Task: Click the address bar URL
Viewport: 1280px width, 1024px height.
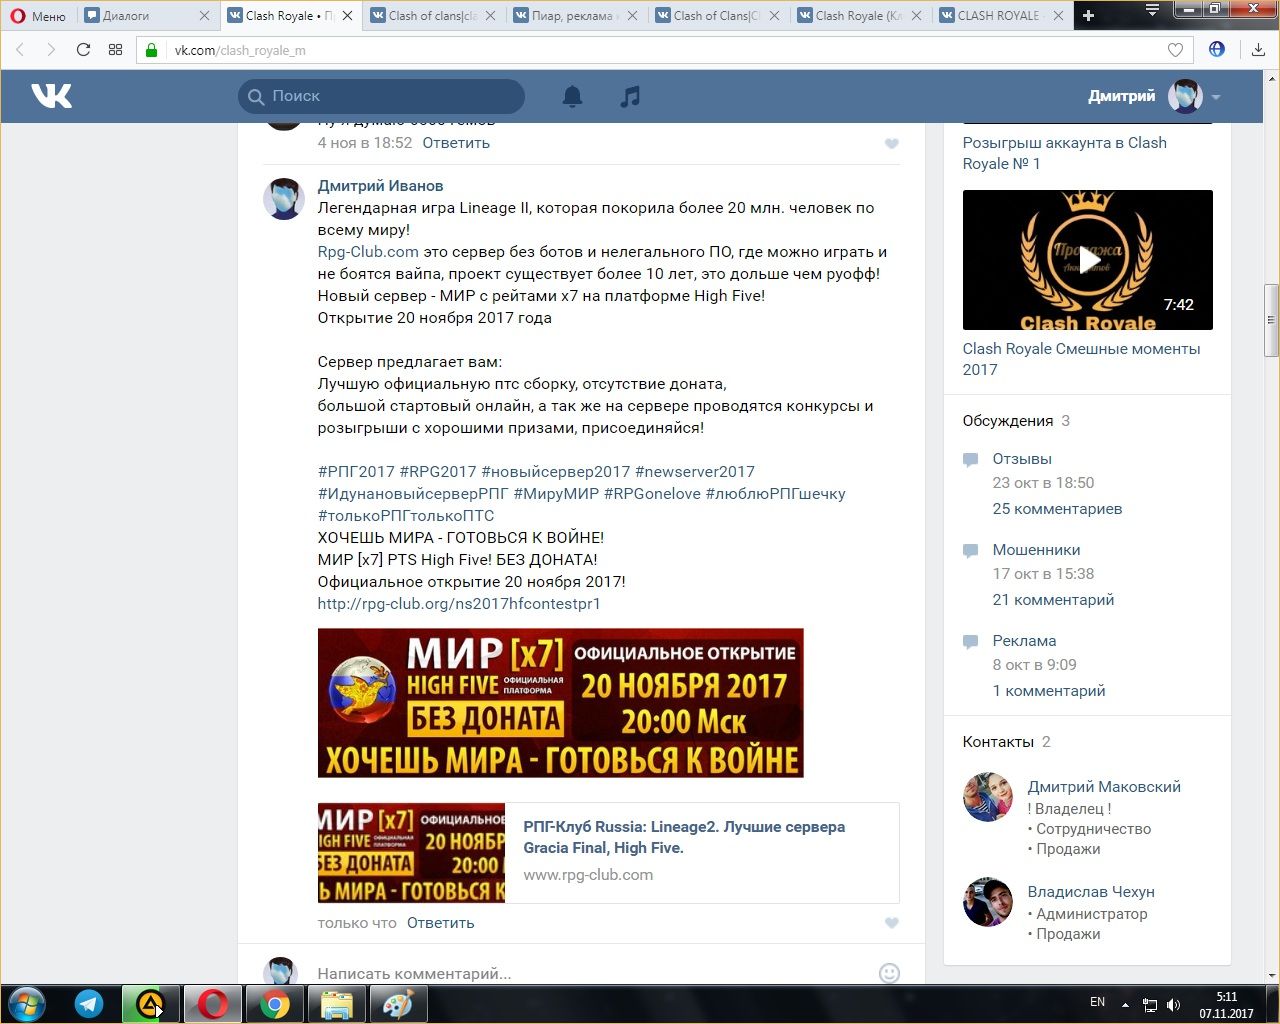Action: [x=240, y=50]
